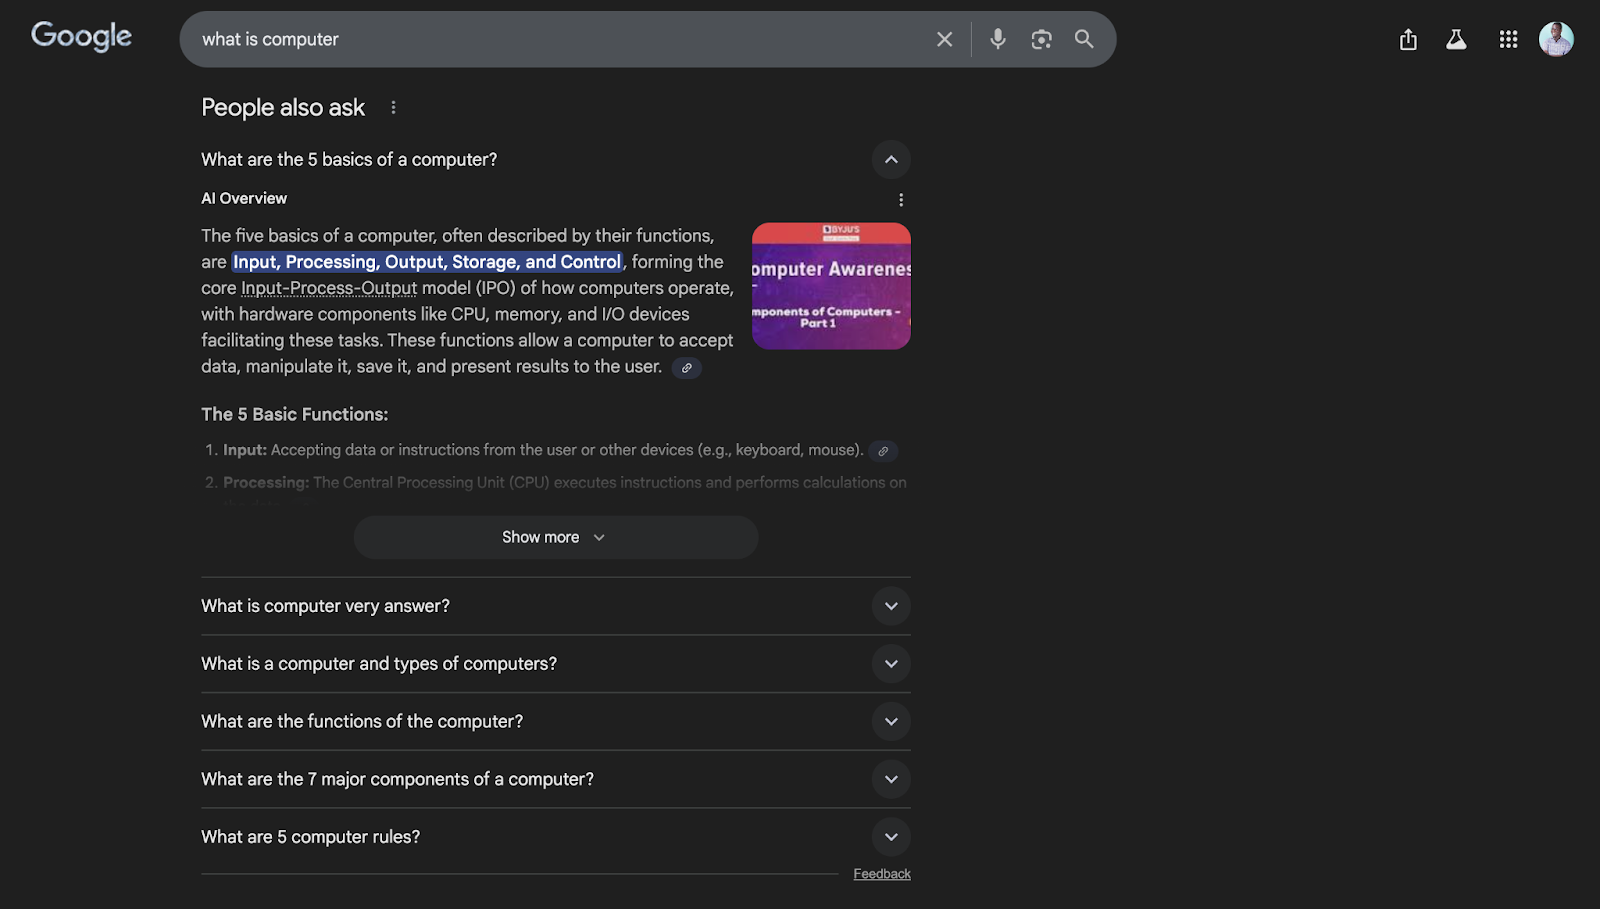Viewport: 1600px width, 909px height.
Task: Click the Google logo
Action: [x=81, y=36]
